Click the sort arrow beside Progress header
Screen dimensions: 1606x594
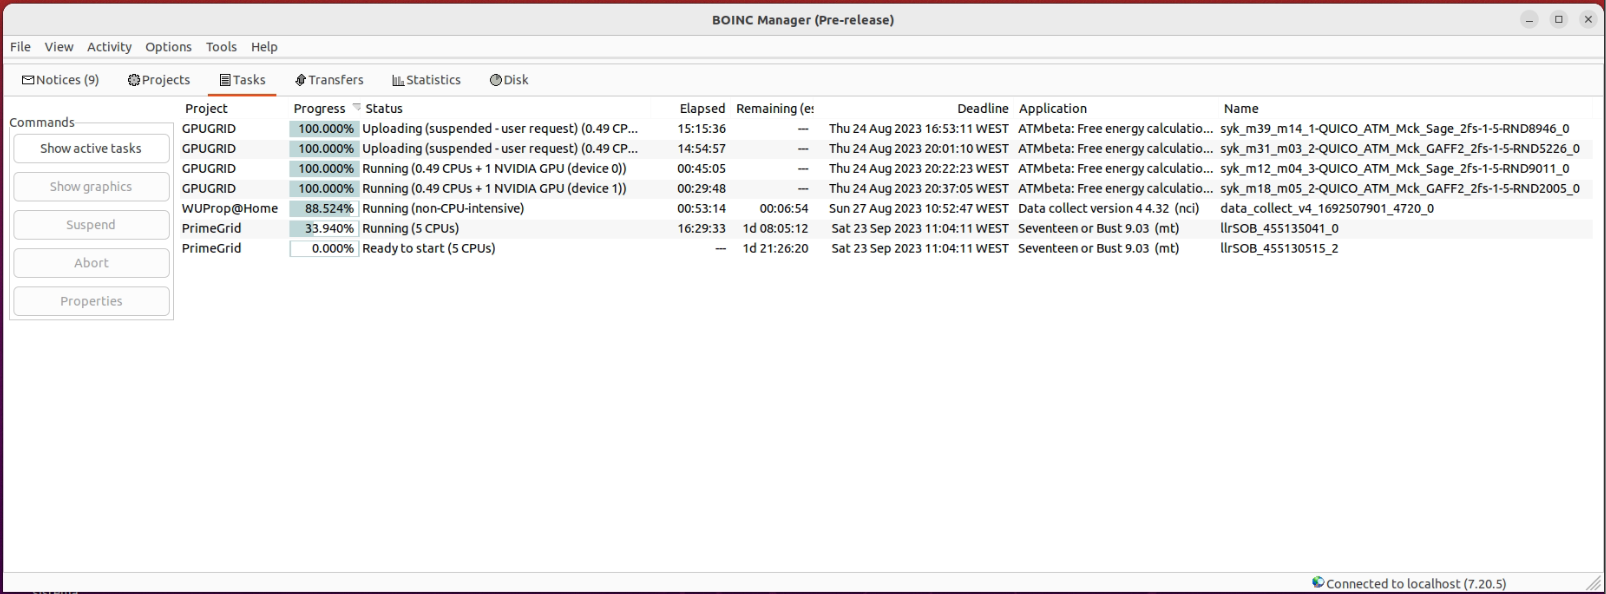pyautogui.click(x=357, y=108)
